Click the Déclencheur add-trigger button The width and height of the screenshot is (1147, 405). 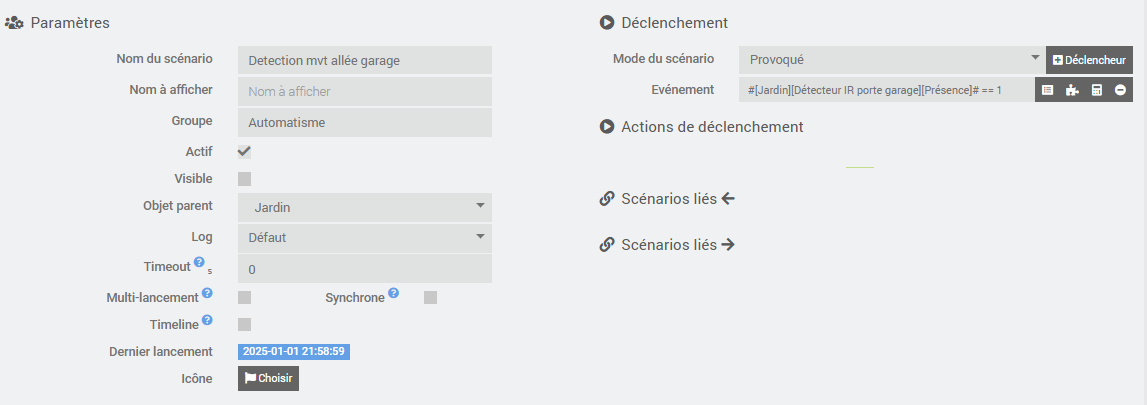(x=1089, y=60)
